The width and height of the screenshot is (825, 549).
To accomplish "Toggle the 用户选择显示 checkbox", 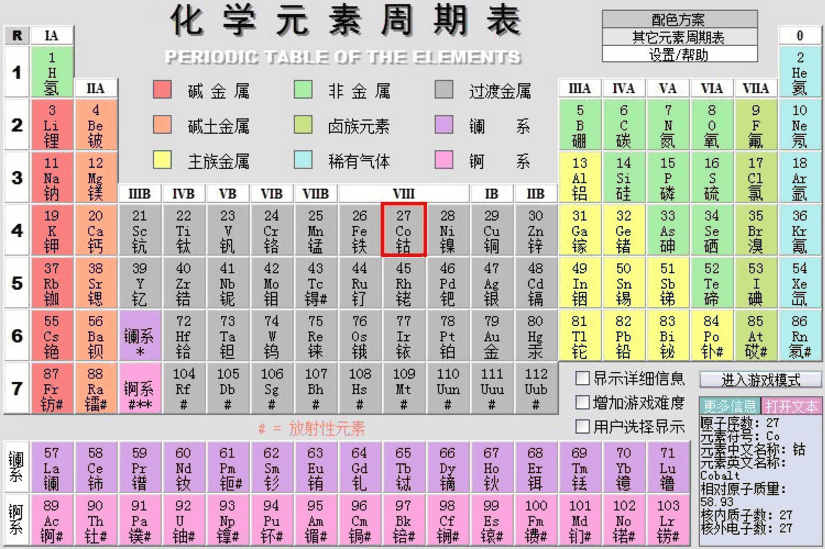I will coord(582,427).
